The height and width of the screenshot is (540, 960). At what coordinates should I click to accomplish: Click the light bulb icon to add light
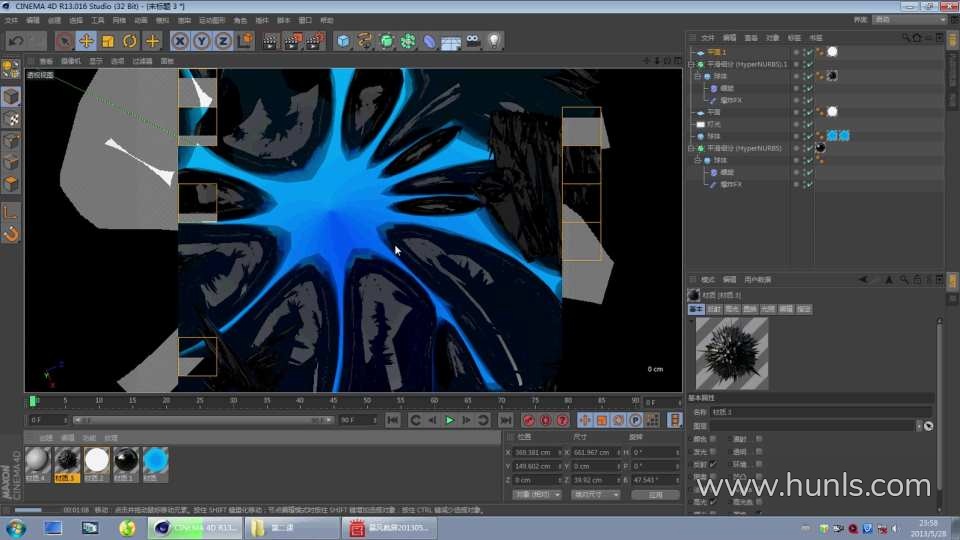point(493,41)
